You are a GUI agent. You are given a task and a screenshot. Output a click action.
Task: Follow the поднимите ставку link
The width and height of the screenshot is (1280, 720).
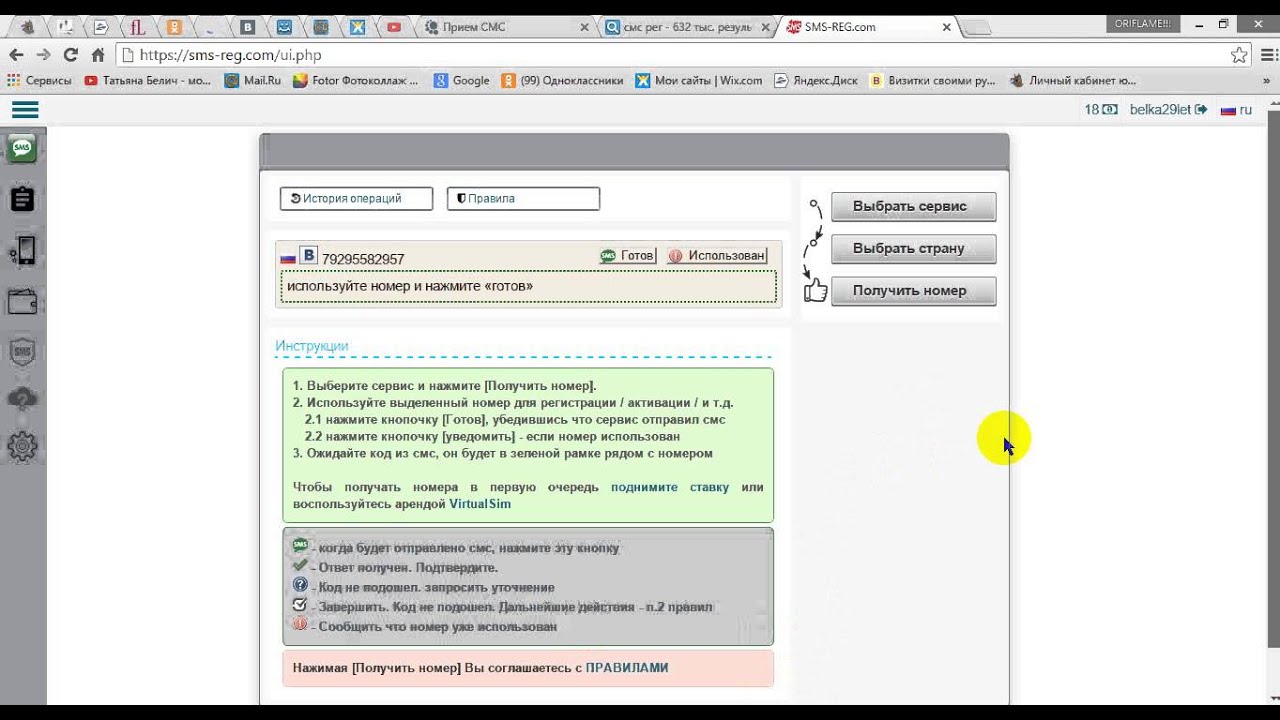coord(670,487)
